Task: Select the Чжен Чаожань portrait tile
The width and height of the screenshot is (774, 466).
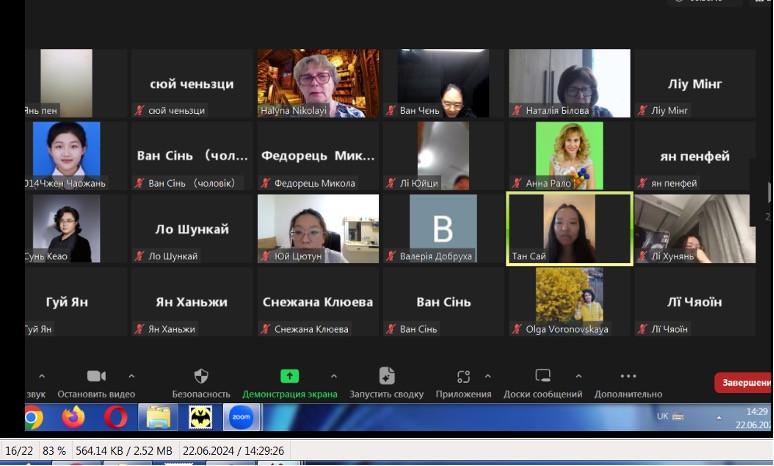Action: tap(66, 155)
